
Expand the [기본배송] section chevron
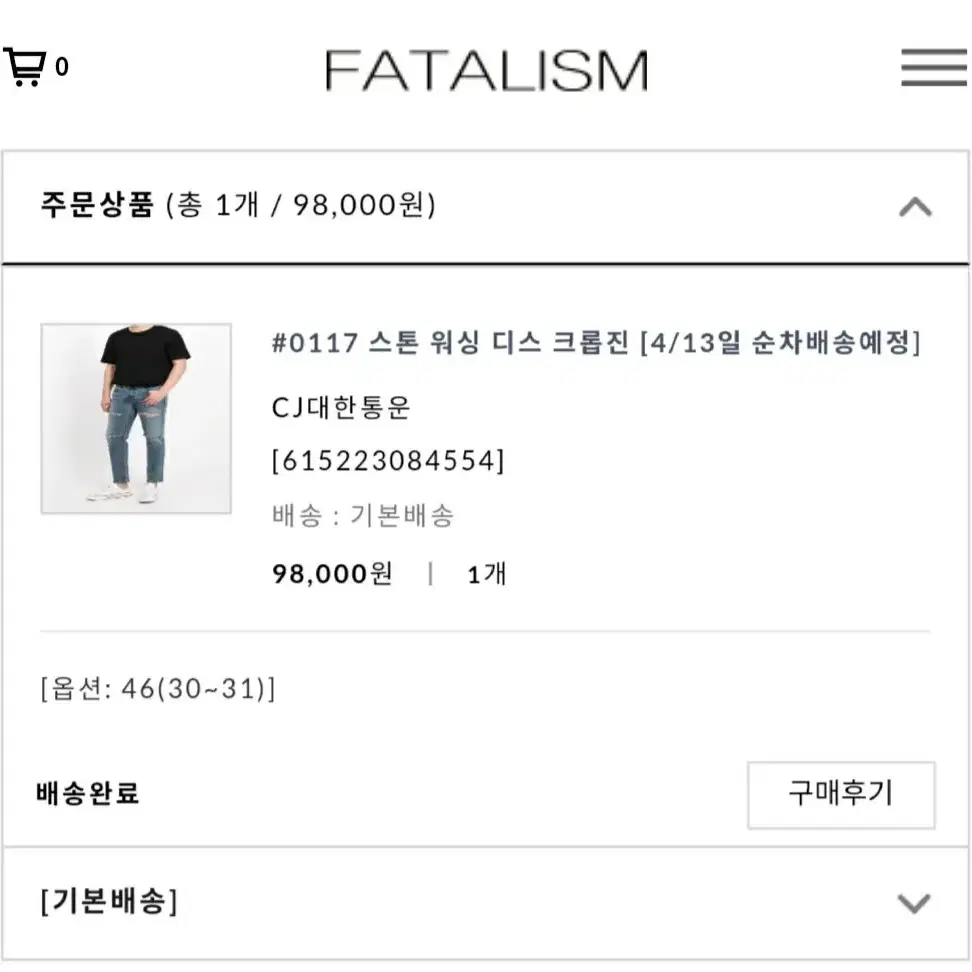pos(914,903)
